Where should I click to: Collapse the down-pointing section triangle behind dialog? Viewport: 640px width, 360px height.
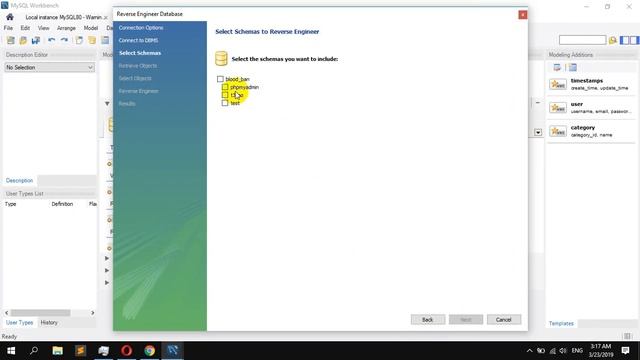tap(107, 104)
